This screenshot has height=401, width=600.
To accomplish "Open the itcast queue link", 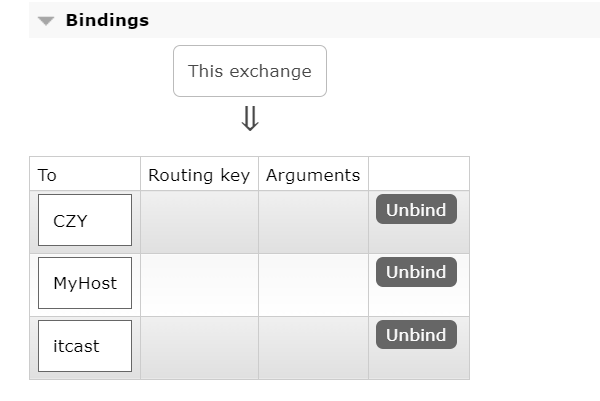I will (x=84, y=346).
